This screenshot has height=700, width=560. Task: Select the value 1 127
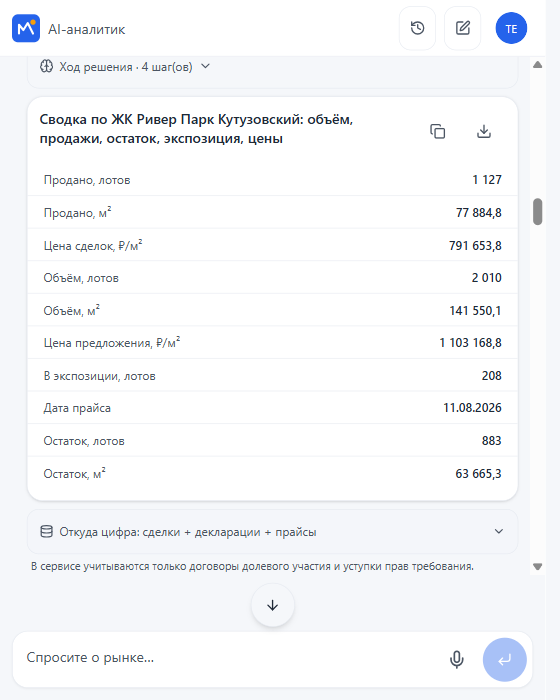tap(487, 179)
